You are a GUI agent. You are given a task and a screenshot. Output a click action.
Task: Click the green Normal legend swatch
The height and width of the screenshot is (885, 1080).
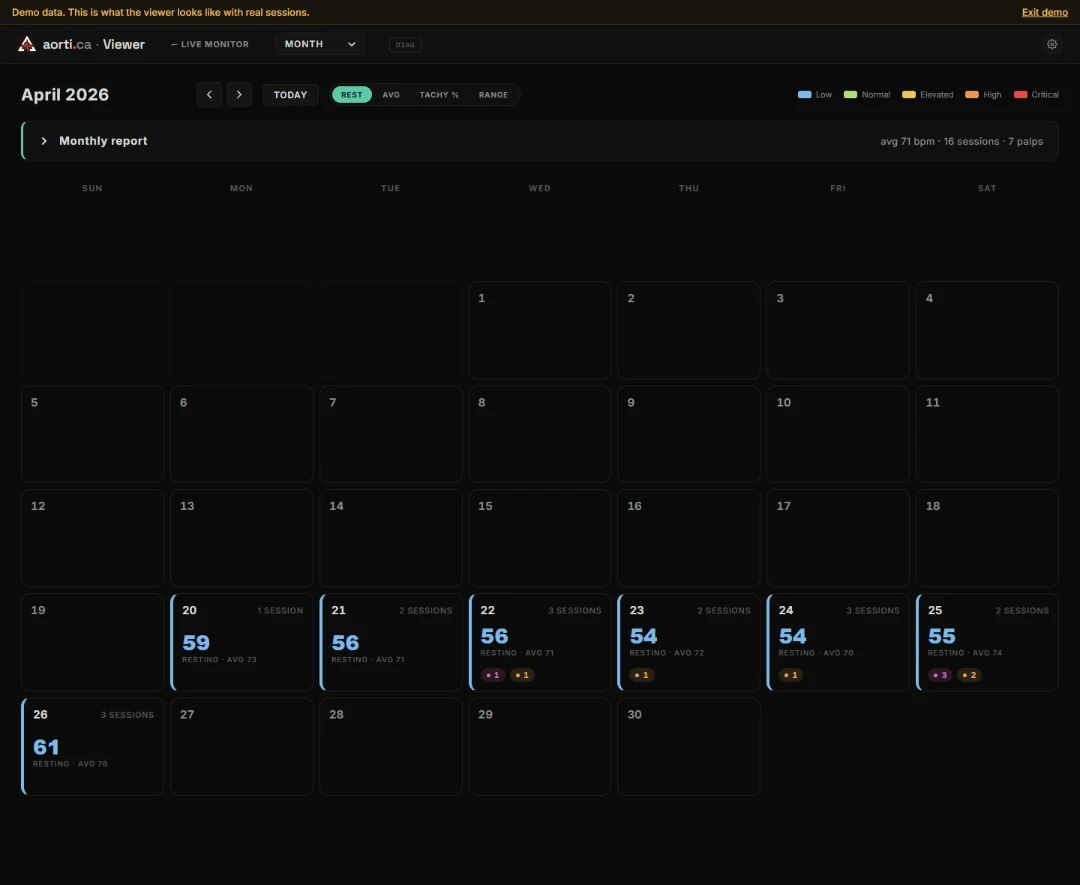click(851, 94)
